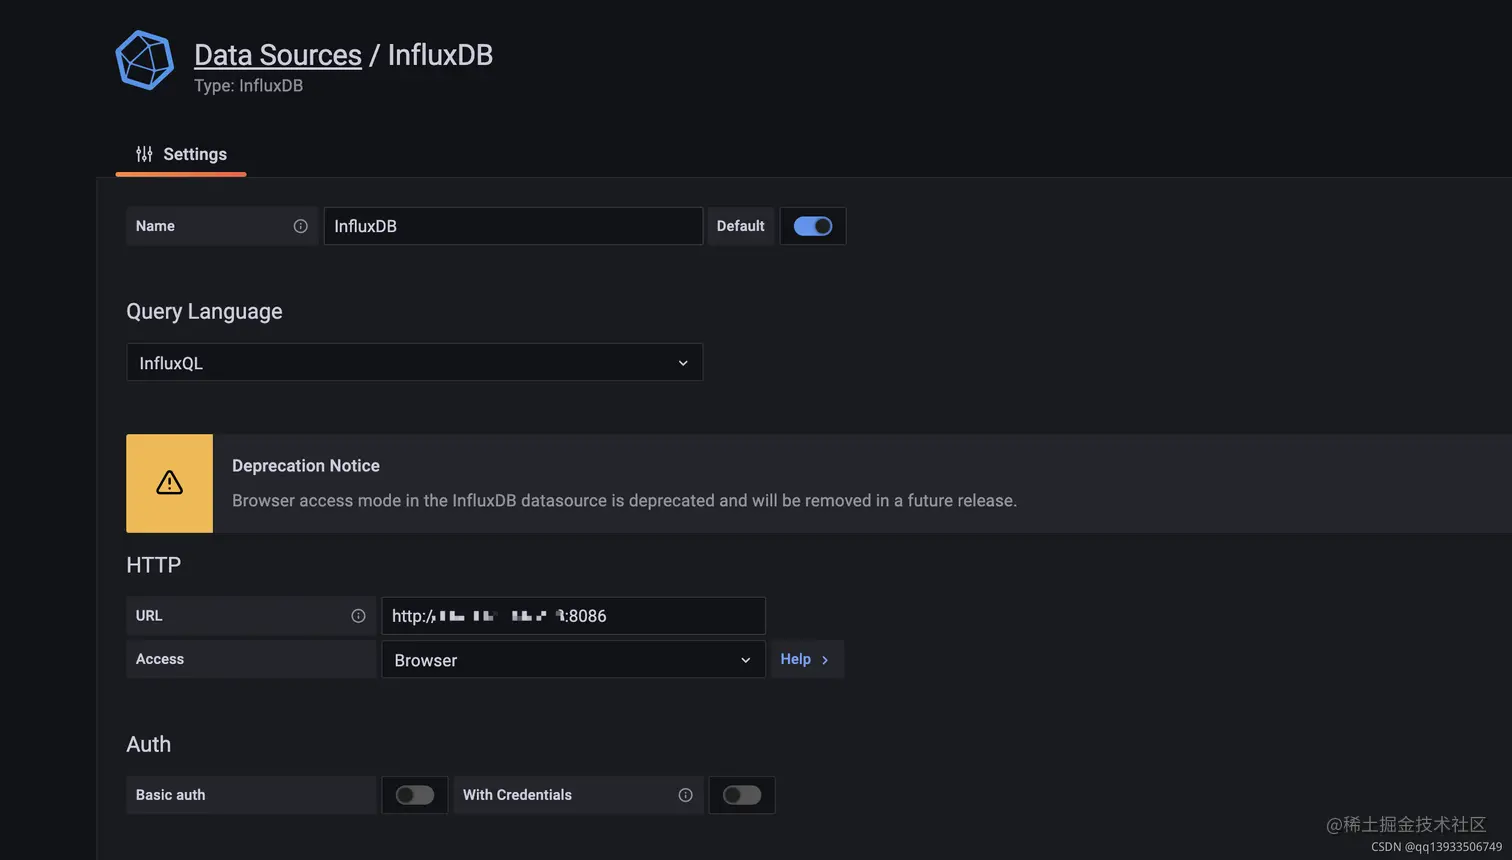Click the Deprecation Notice heading text

click(x=306, y=466)
